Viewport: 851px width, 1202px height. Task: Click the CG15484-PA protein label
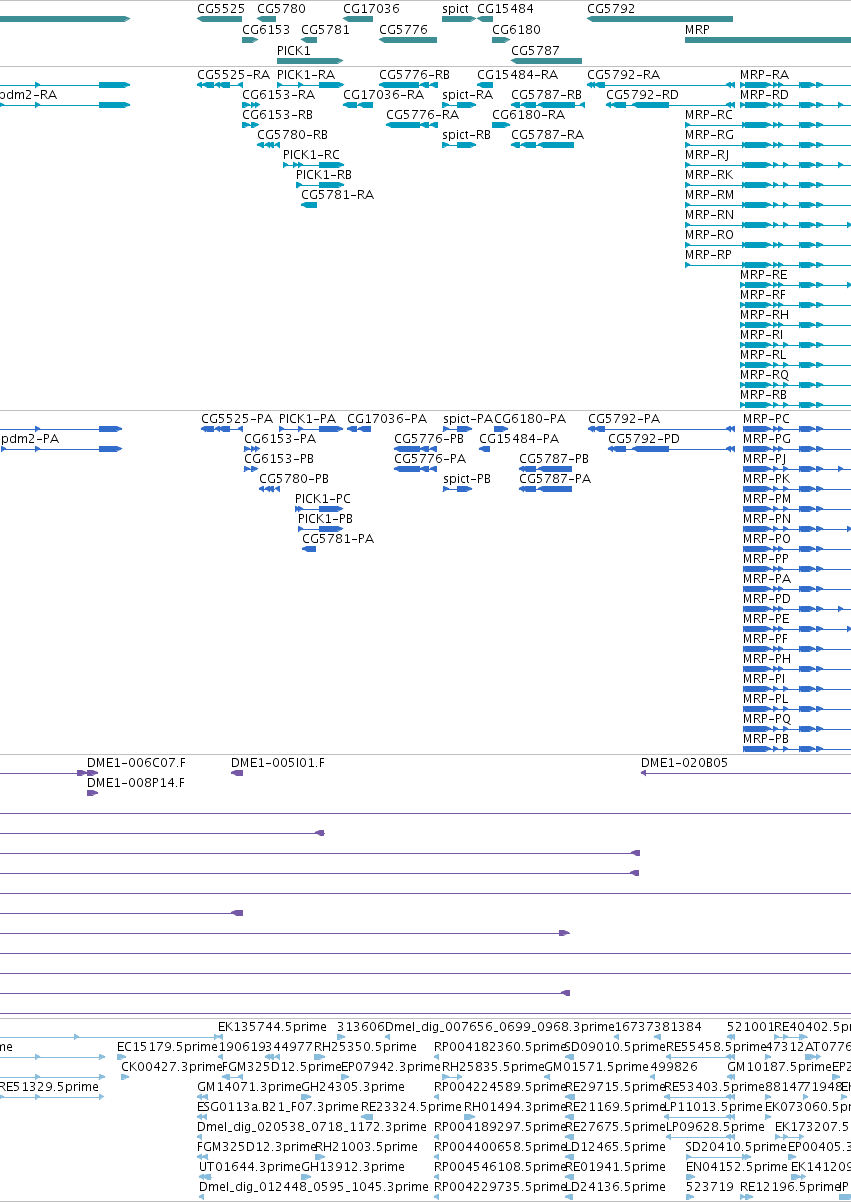coord(519,439)
